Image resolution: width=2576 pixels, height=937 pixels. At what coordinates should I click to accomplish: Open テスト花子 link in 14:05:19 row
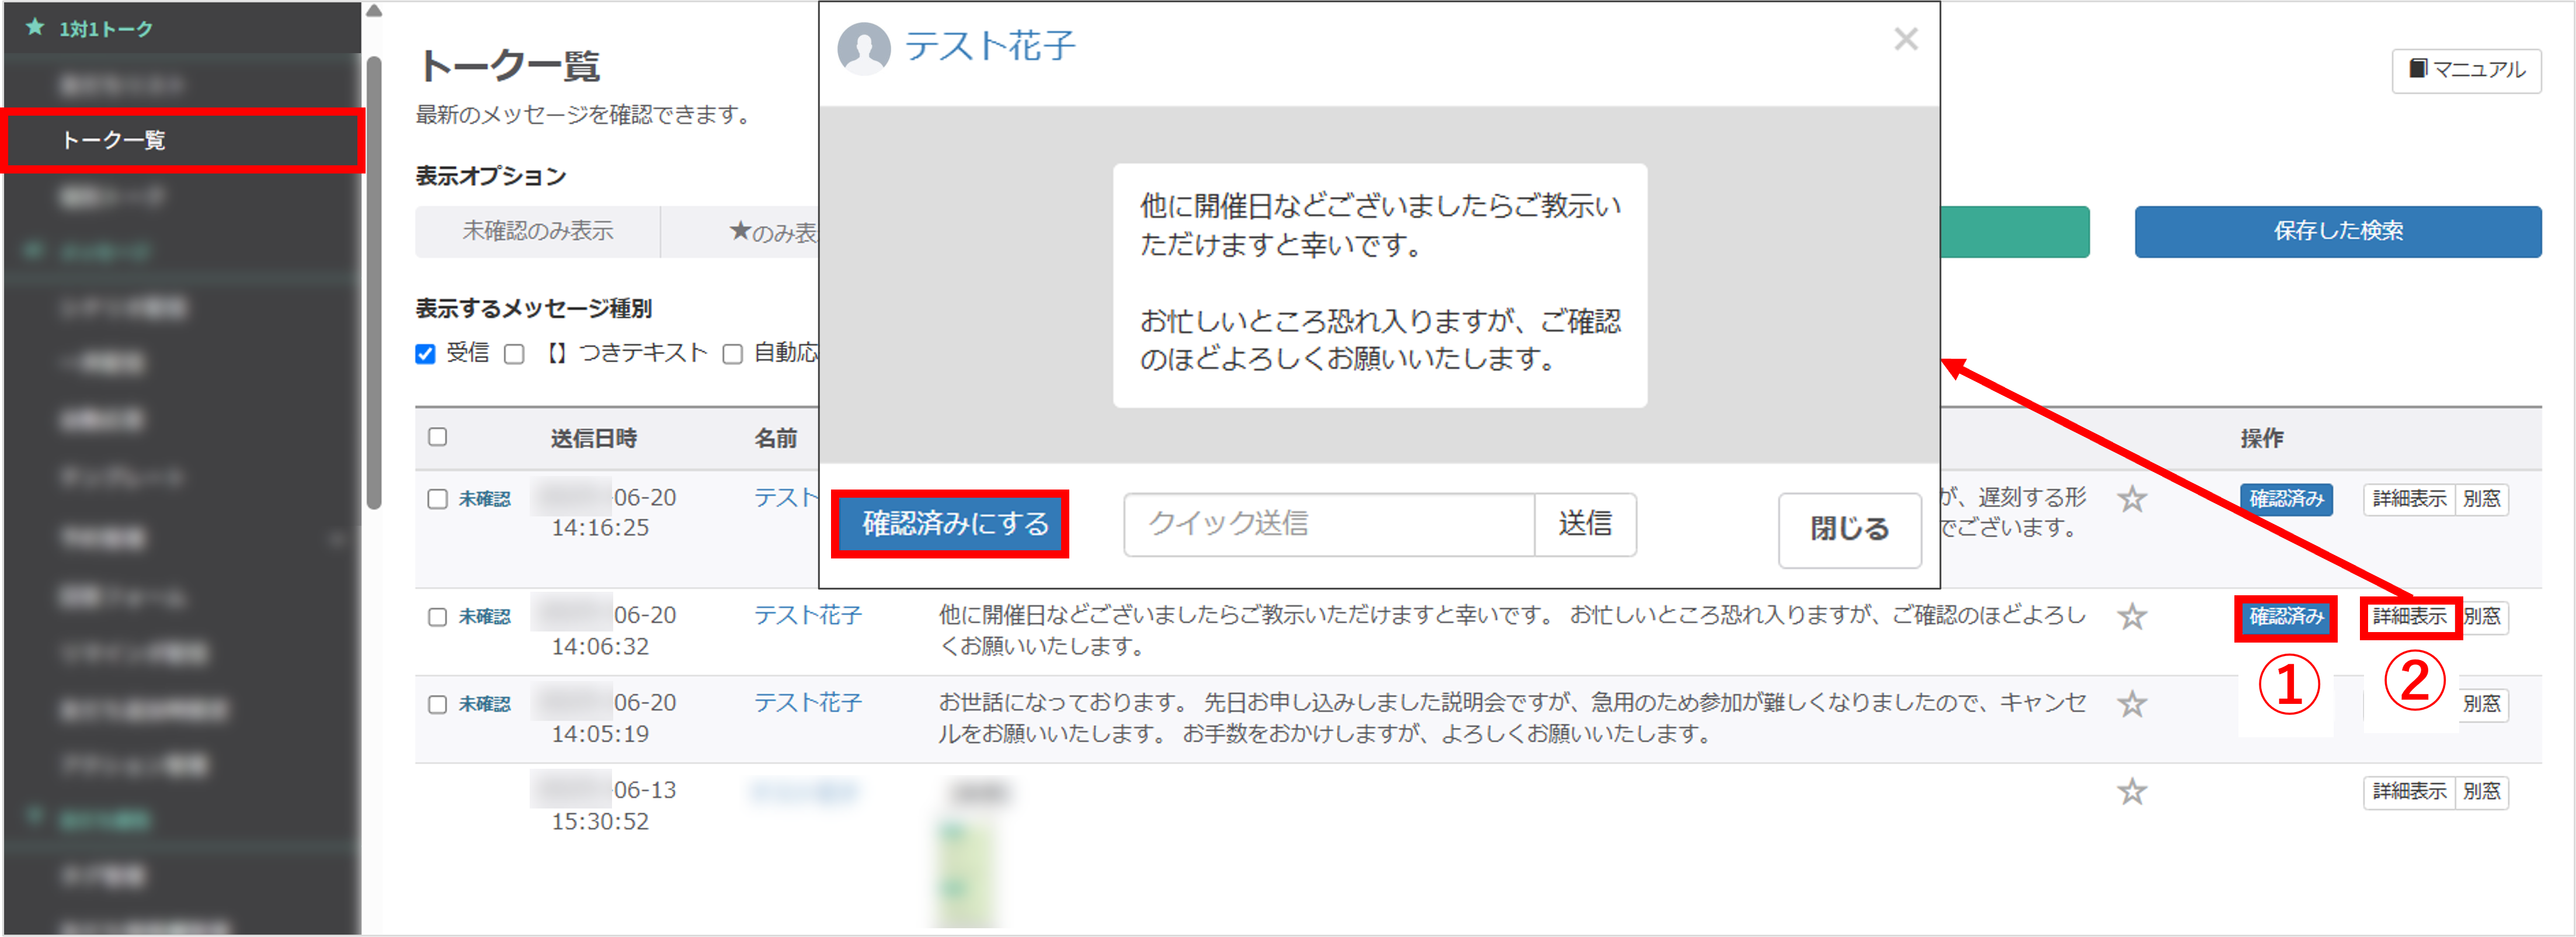pyautogui.click(x=807, y=703)
